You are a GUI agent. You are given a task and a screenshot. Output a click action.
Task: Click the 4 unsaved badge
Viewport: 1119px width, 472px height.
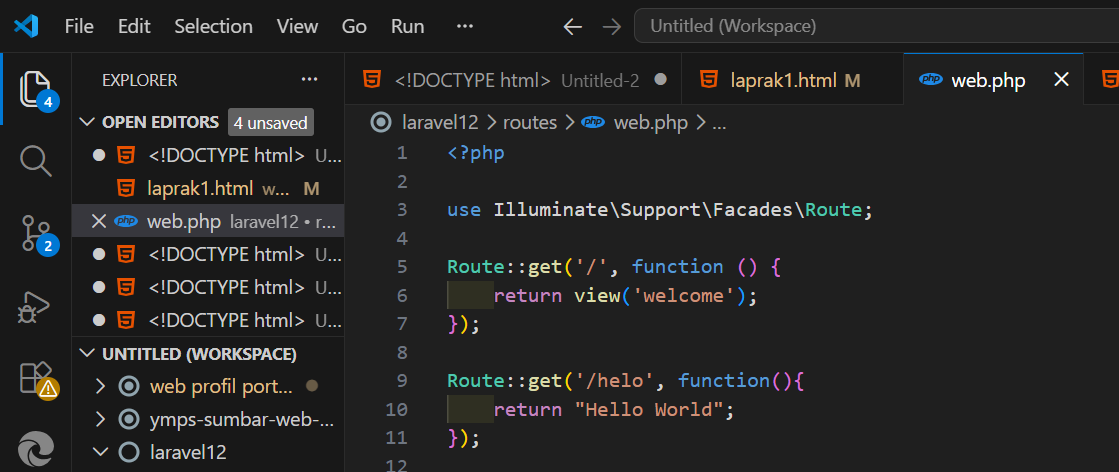[x=271, y=122]
